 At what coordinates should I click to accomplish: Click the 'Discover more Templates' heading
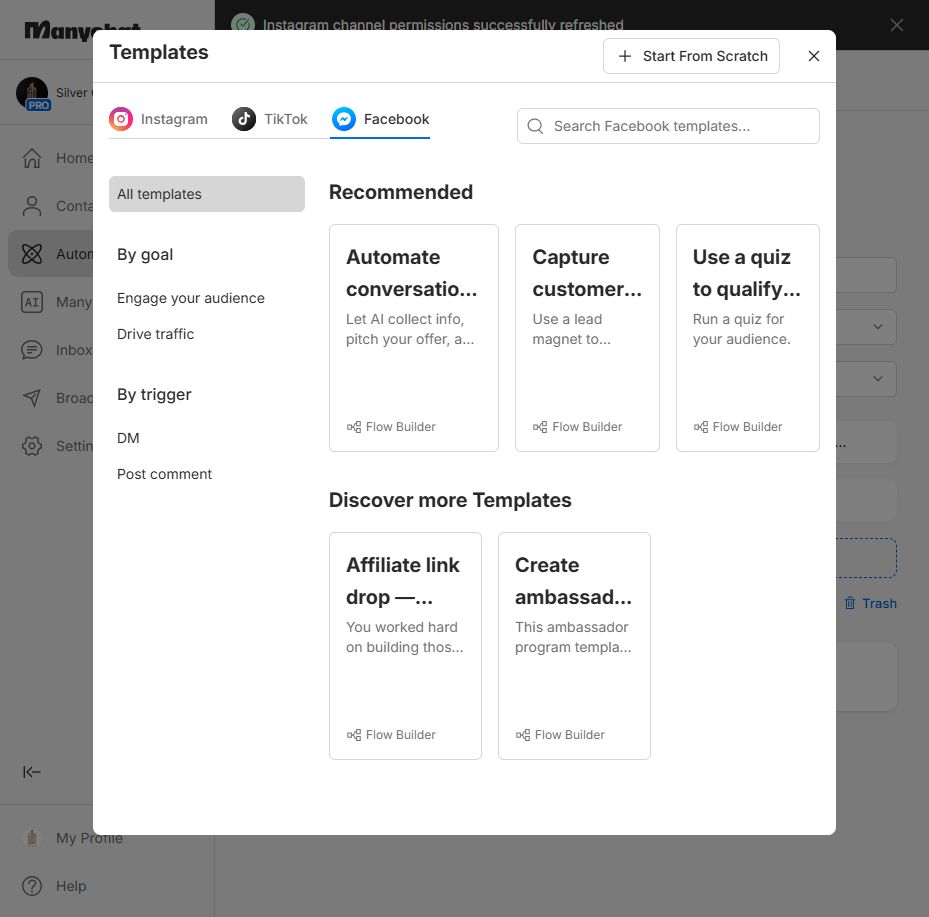pyautogui.click(x=450, y=500)
